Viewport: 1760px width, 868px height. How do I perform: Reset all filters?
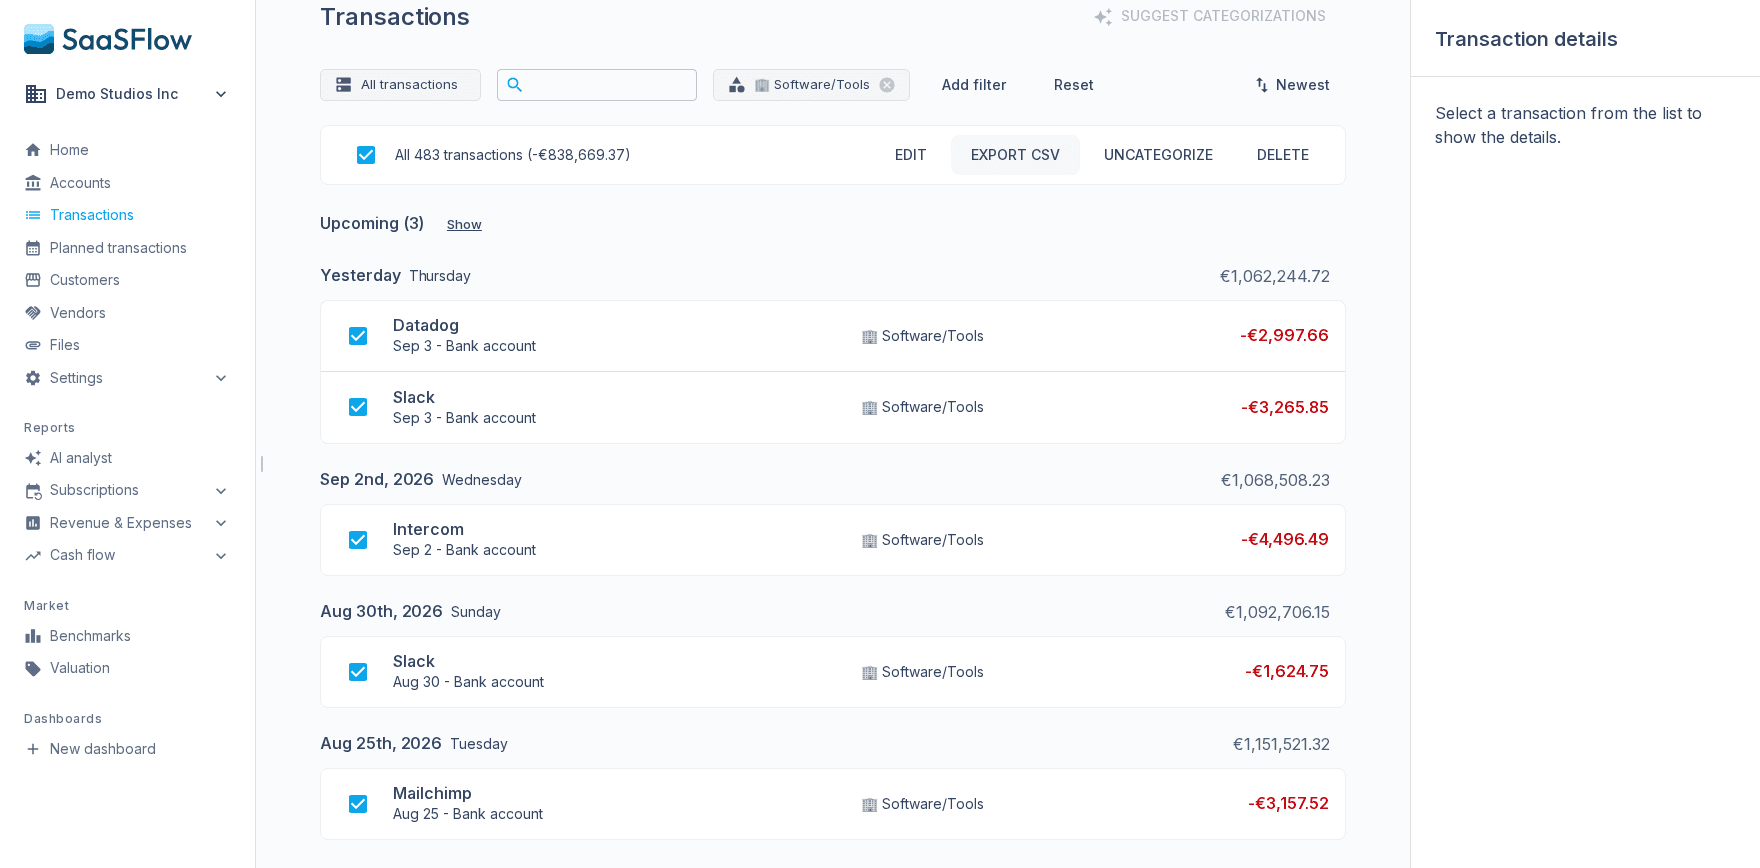point(1074,85)
